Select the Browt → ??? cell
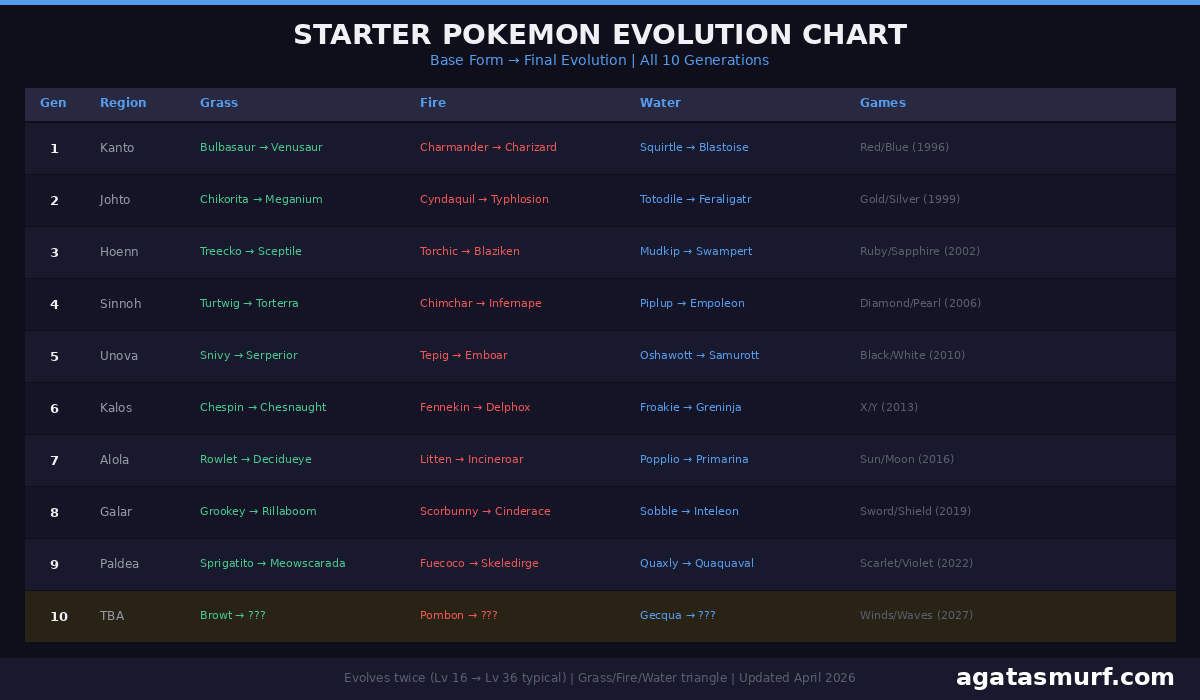This screenshot has width=1200, height=700. pyautogui.click(x=233, y=616)
